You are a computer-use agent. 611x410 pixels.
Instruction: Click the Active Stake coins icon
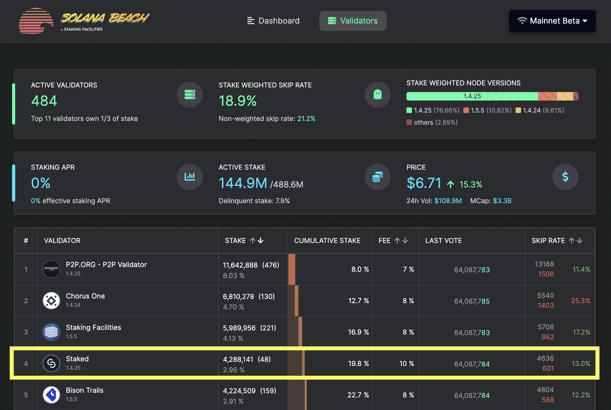click(x=377, y=177)
